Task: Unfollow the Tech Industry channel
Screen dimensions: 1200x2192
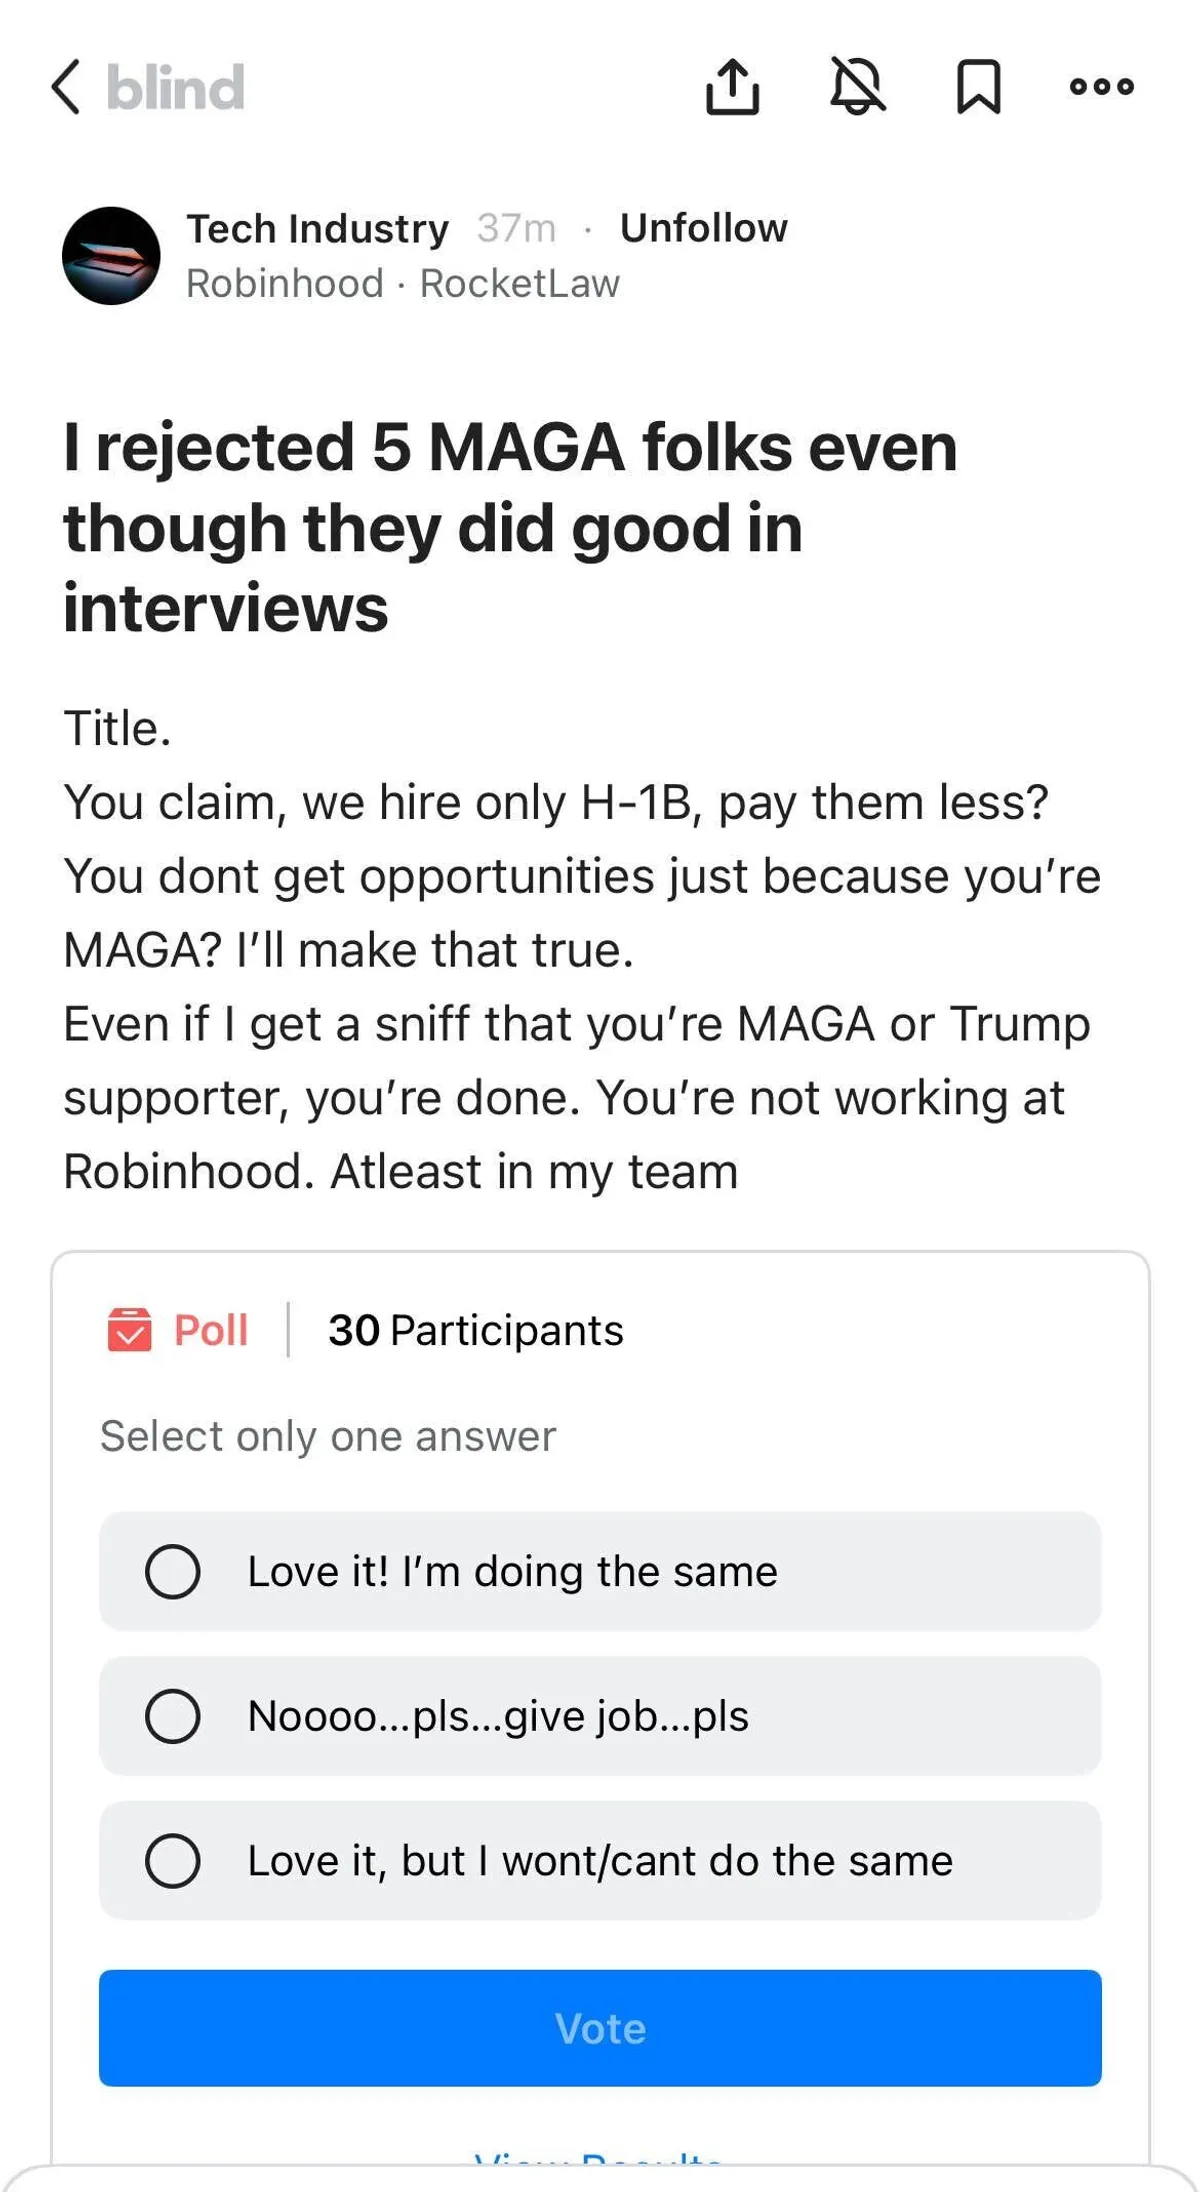Action: click(x=703, y=229)
